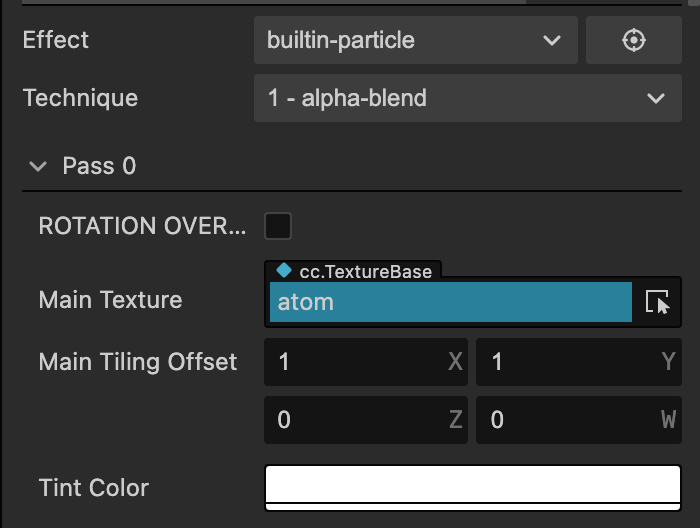Viewport: 700px width, 528px height.
Task: Collapse the Pass 0 section chevron
Action: pos(38,167)
